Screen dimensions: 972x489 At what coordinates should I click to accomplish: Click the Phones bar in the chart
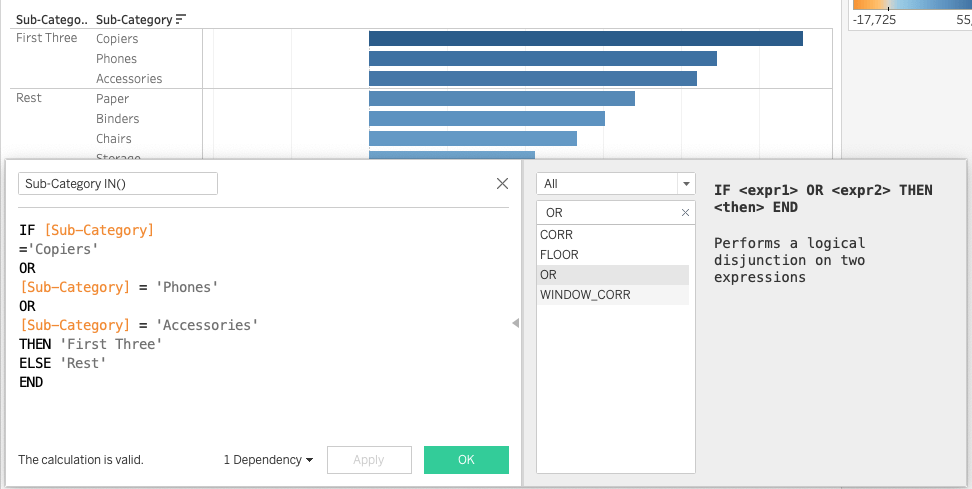tap(542, 59)
